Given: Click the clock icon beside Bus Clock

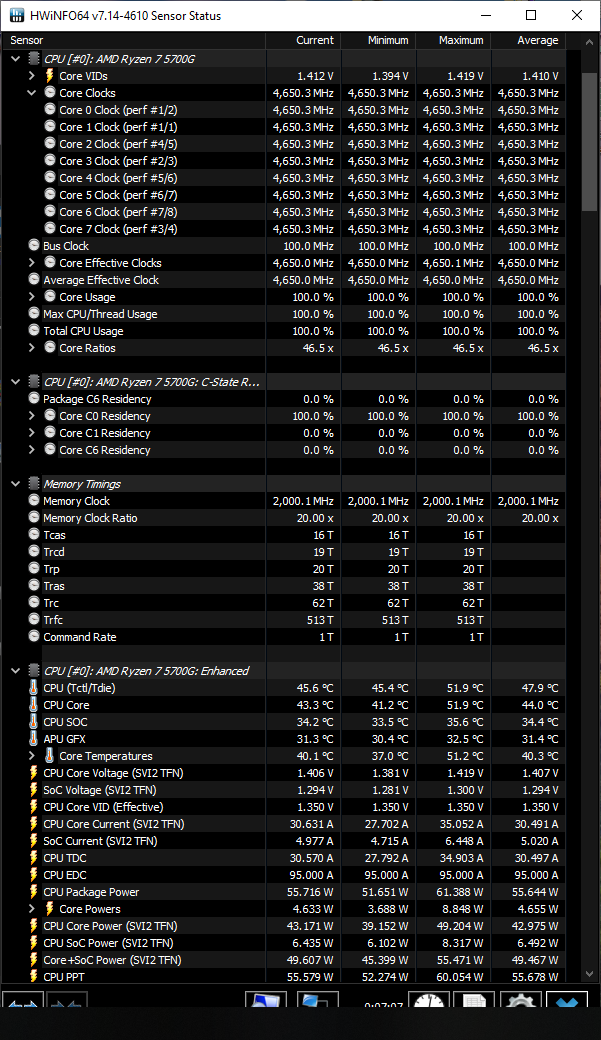Looking at the screenshot, I should [x=34, y=246].
